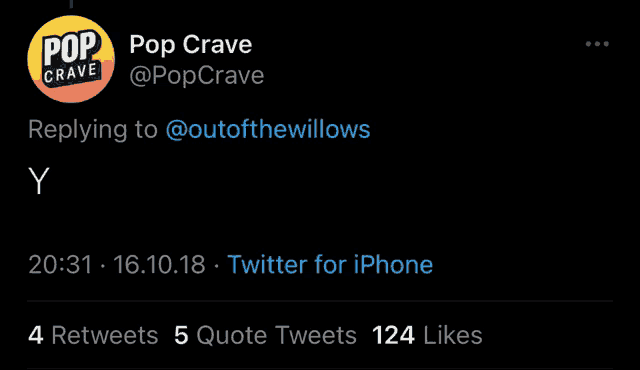Click the 'POP' word in the logo

[71, 47]
